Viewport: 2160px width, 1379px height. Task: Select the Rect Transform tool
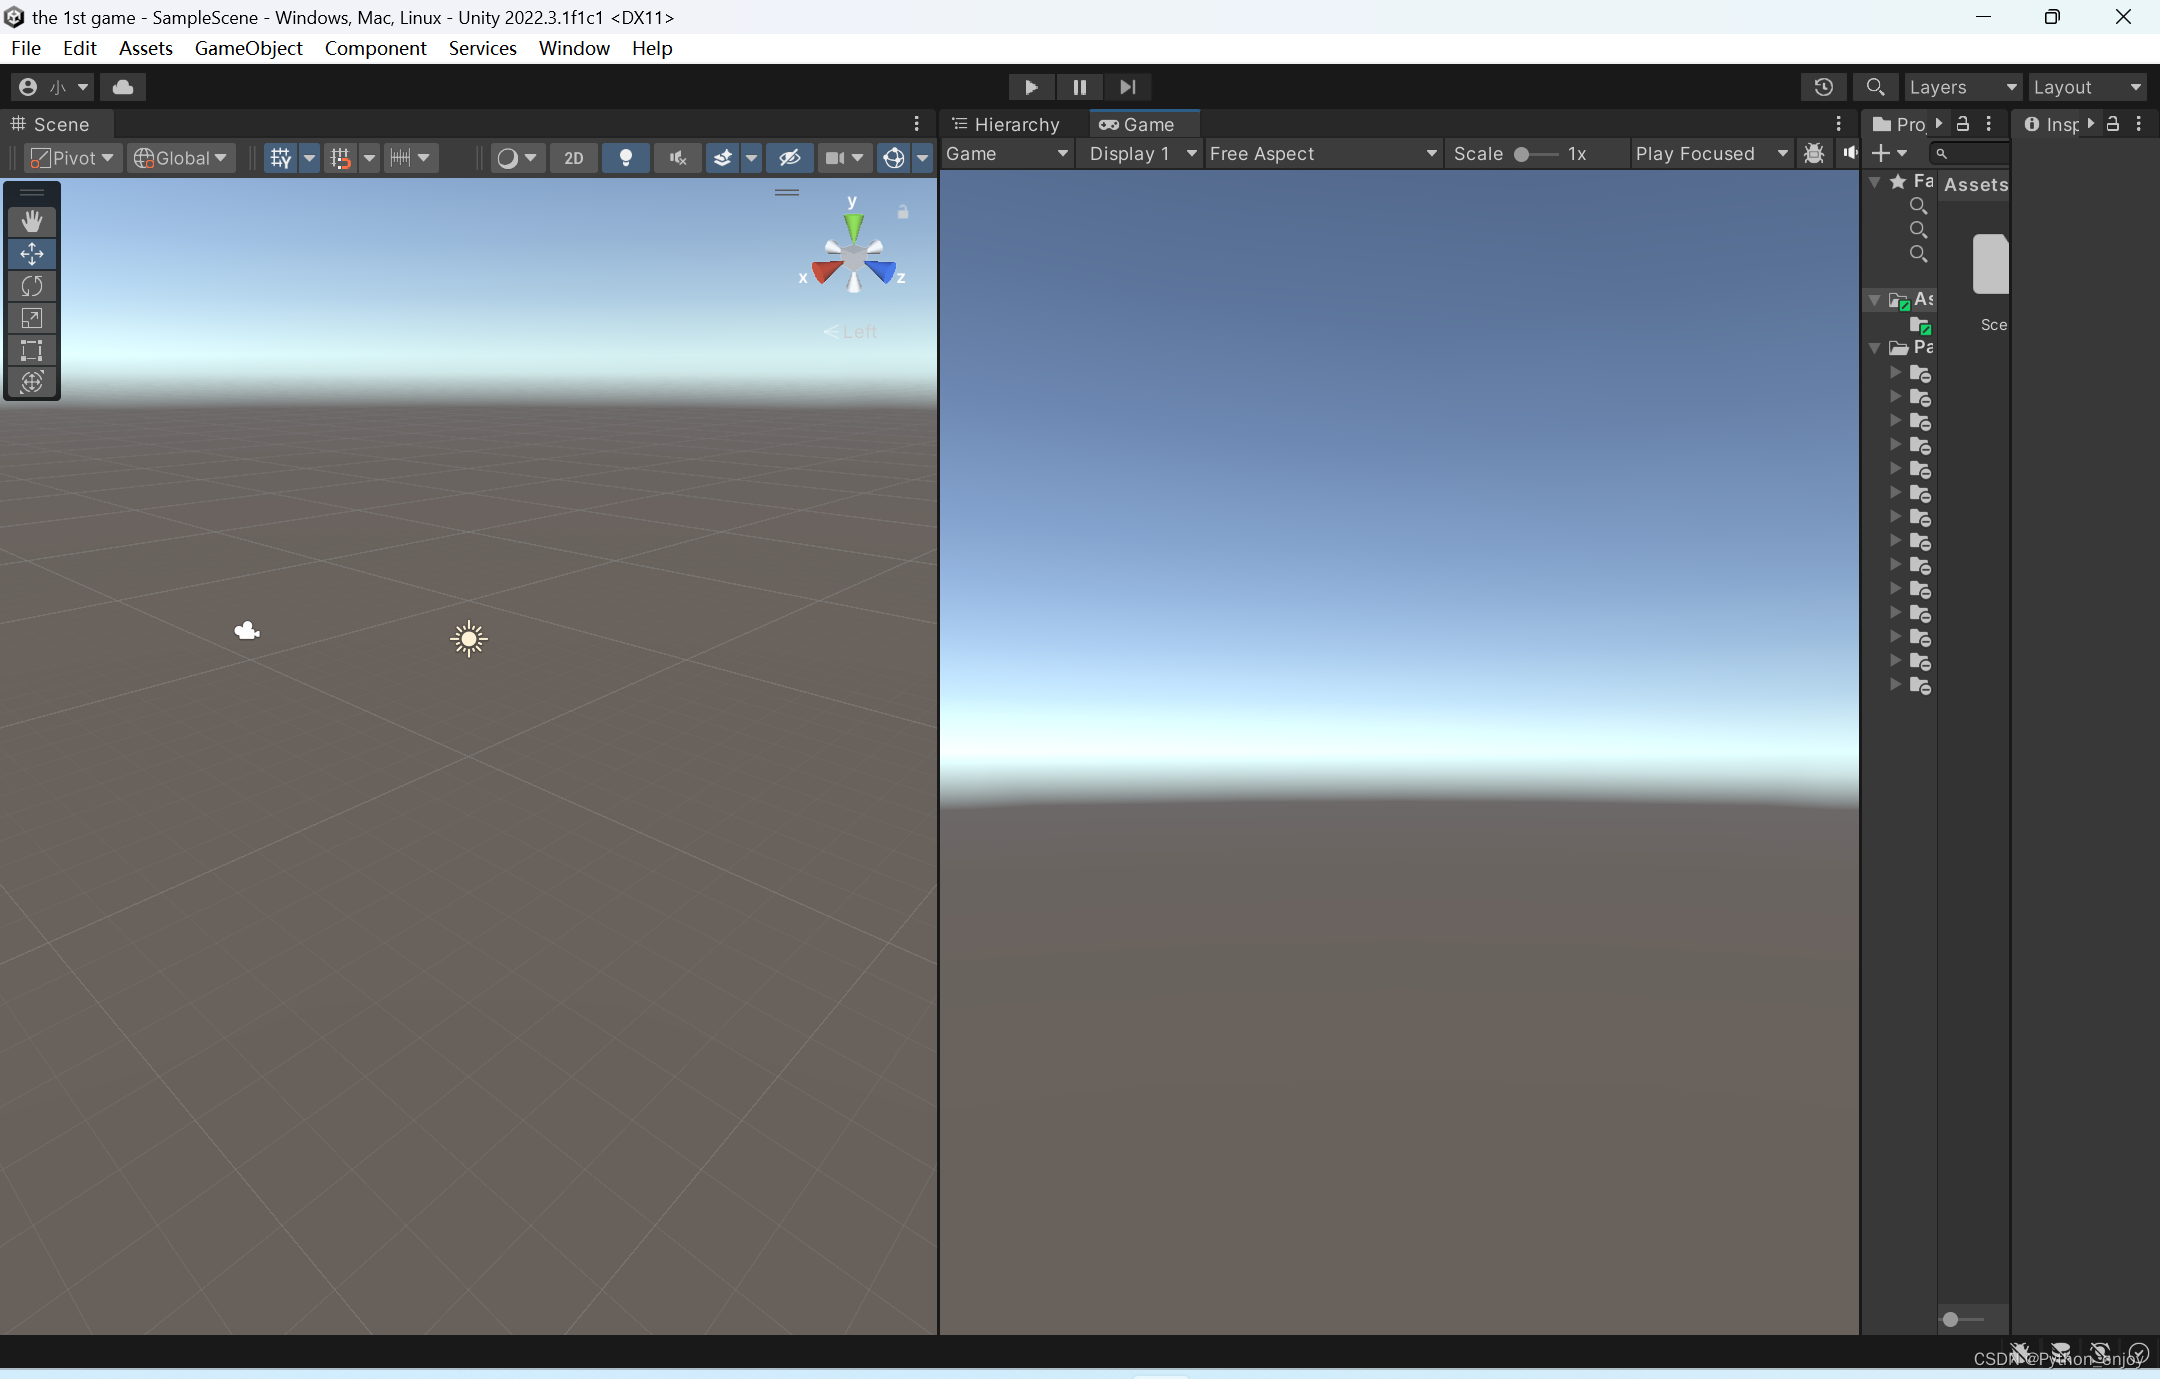[30, 349]
